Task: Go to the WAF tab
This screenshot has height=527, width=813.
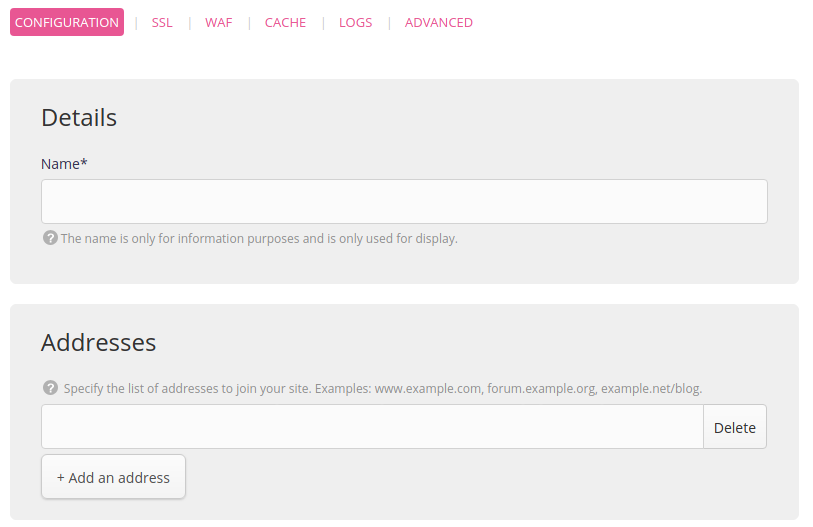Action: click(x=218, y=22)
